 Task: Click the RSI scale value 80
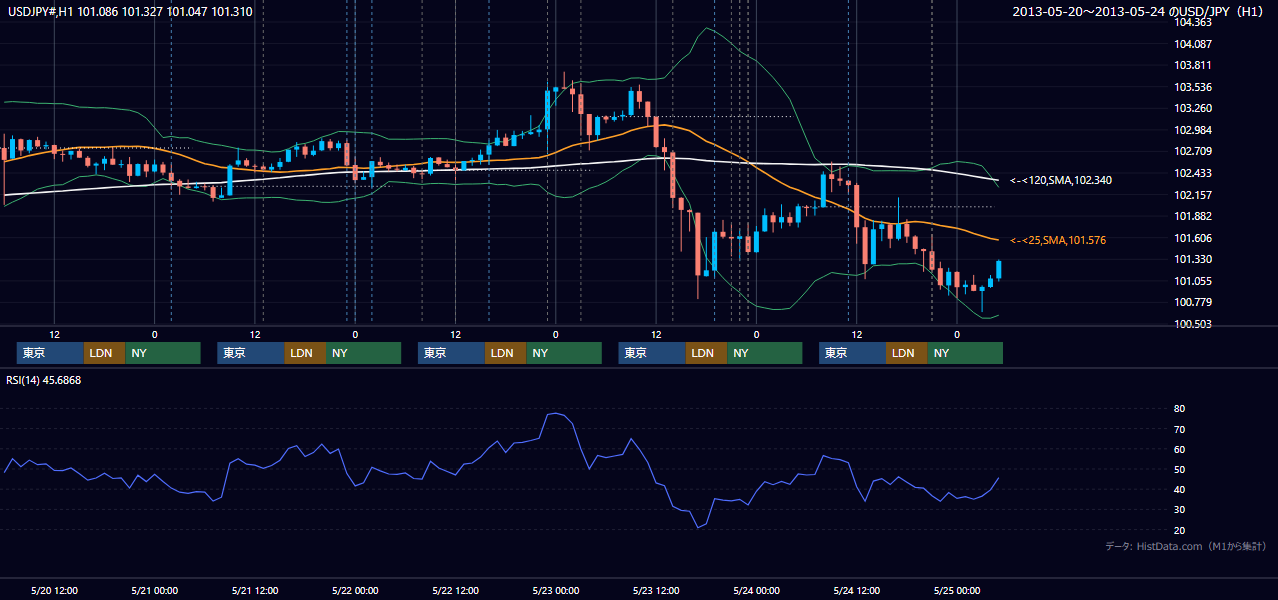pos(1179,409)
